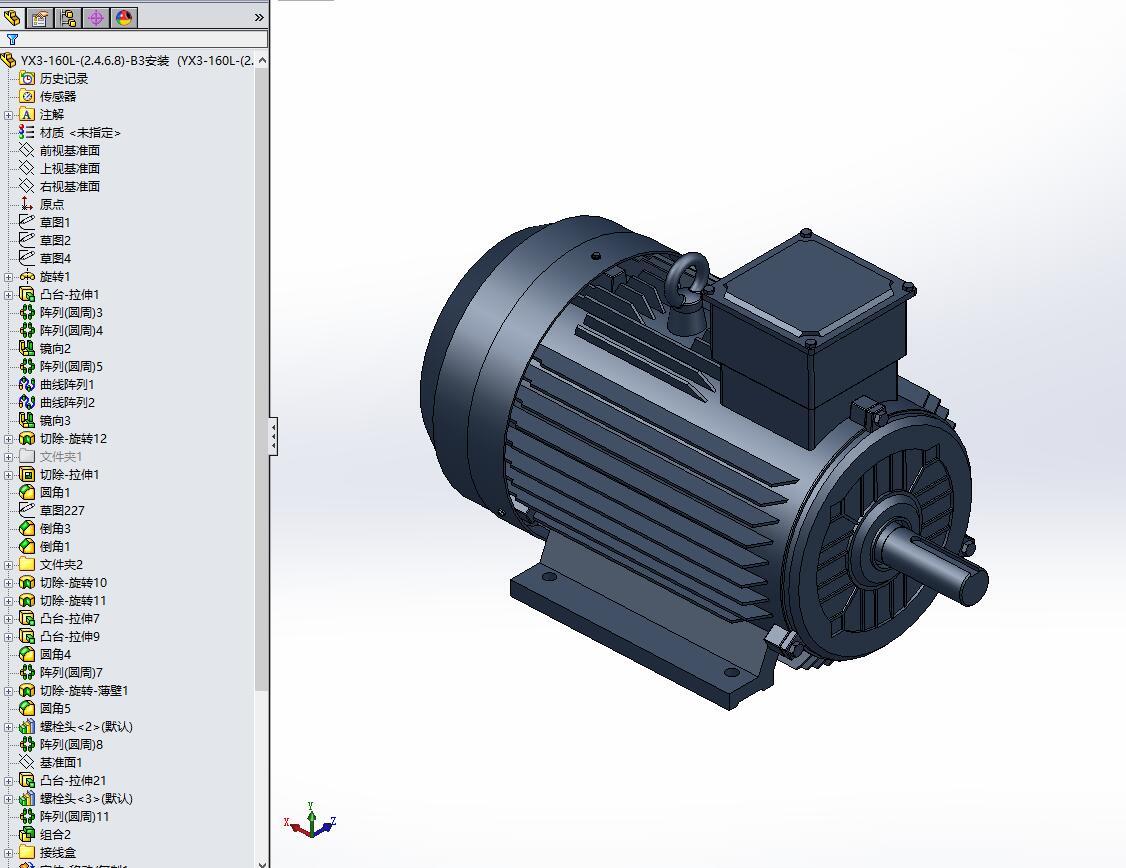
Task: Click the tree filter funnel icon
Action: coord(11,39)
